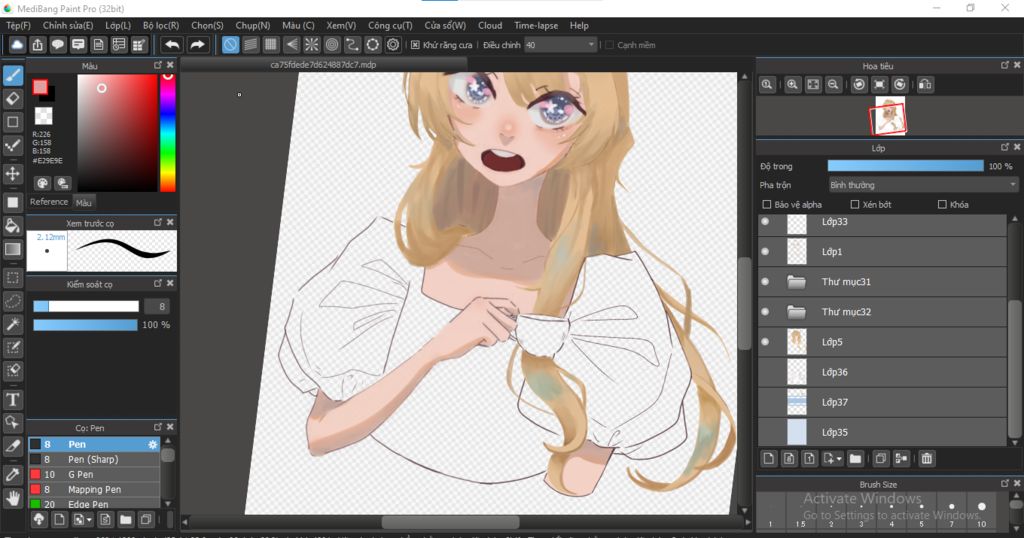The width and height of the screenshot is (1024, 538).
Task: Select the Mapping Pen brush
Action: pos(94,489)
